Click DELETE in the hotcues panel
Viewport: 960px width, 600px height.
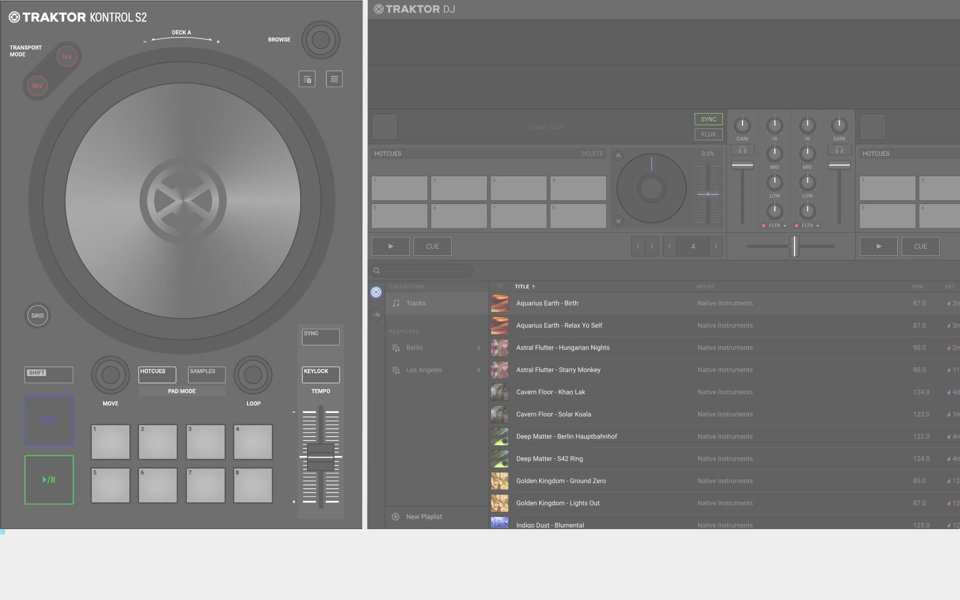coord(592,154)
